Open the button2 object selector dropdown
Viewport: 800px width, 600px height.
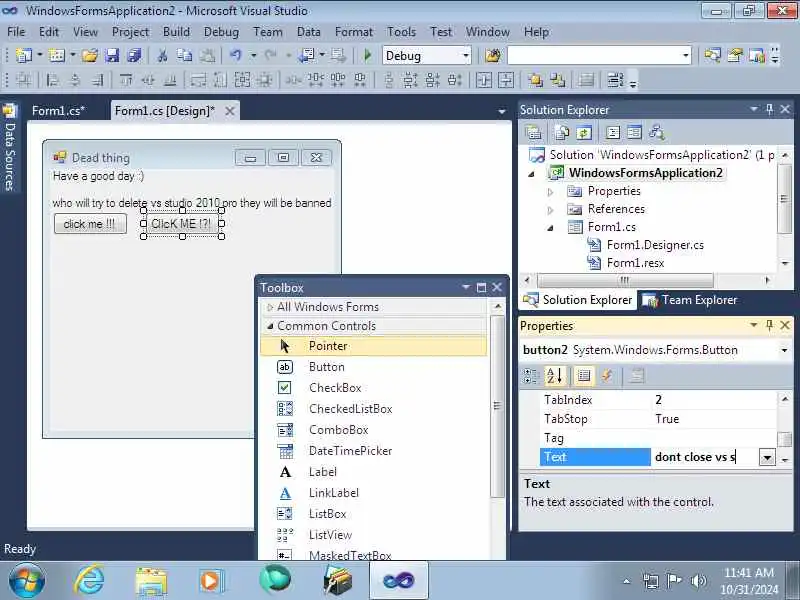[x=784, y=350]
